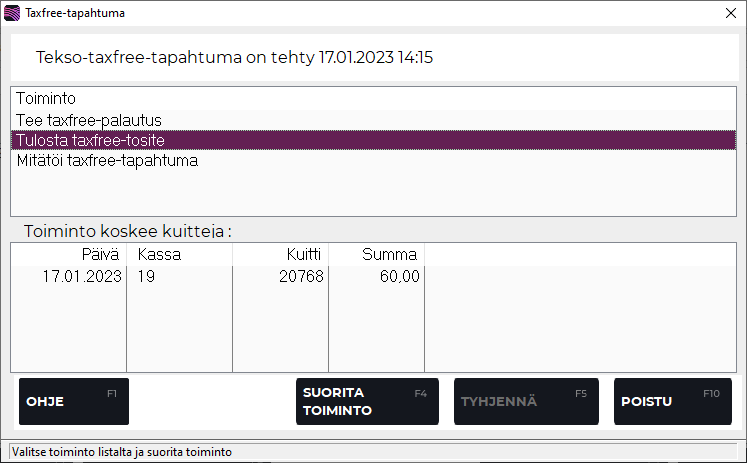Screen dimensions: 747x463
Task: Click the Taxfree-tapahtuma app icon in title bar
Action: point(12,14)
